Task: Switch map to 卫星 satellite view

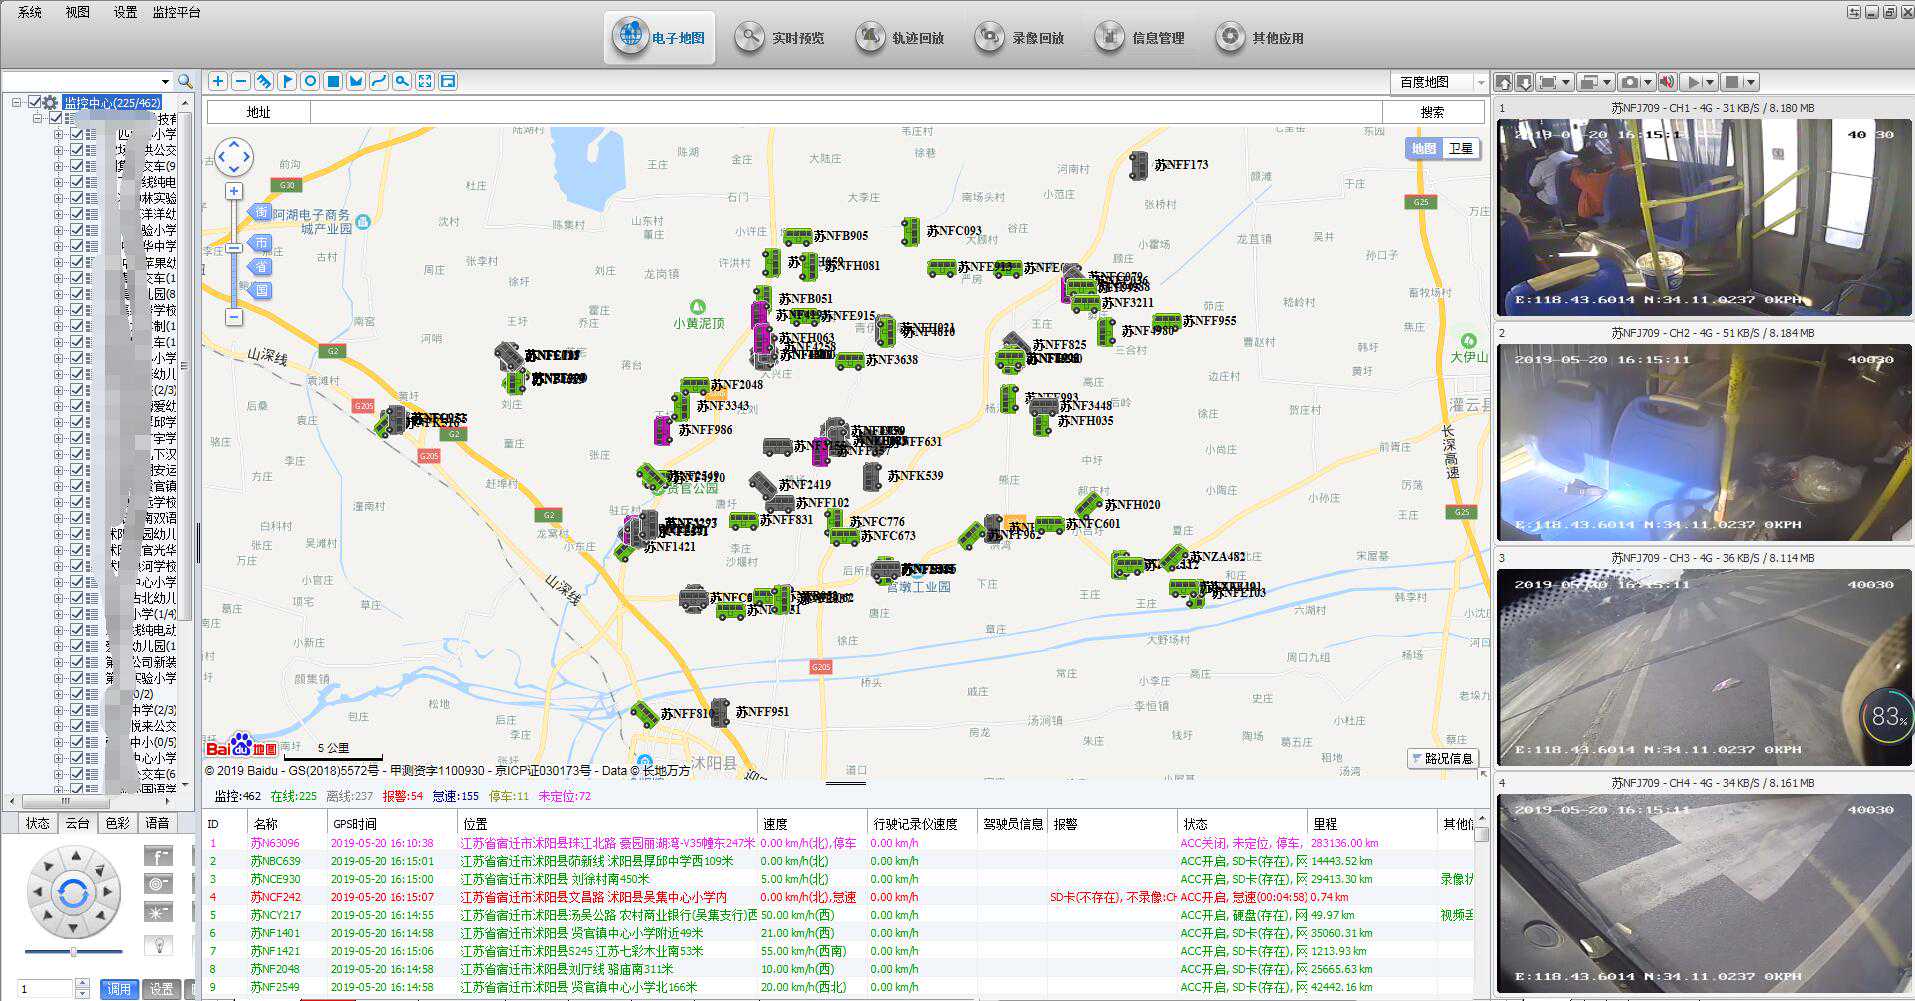Action: pyautogui.click(x=1461, y=148)
